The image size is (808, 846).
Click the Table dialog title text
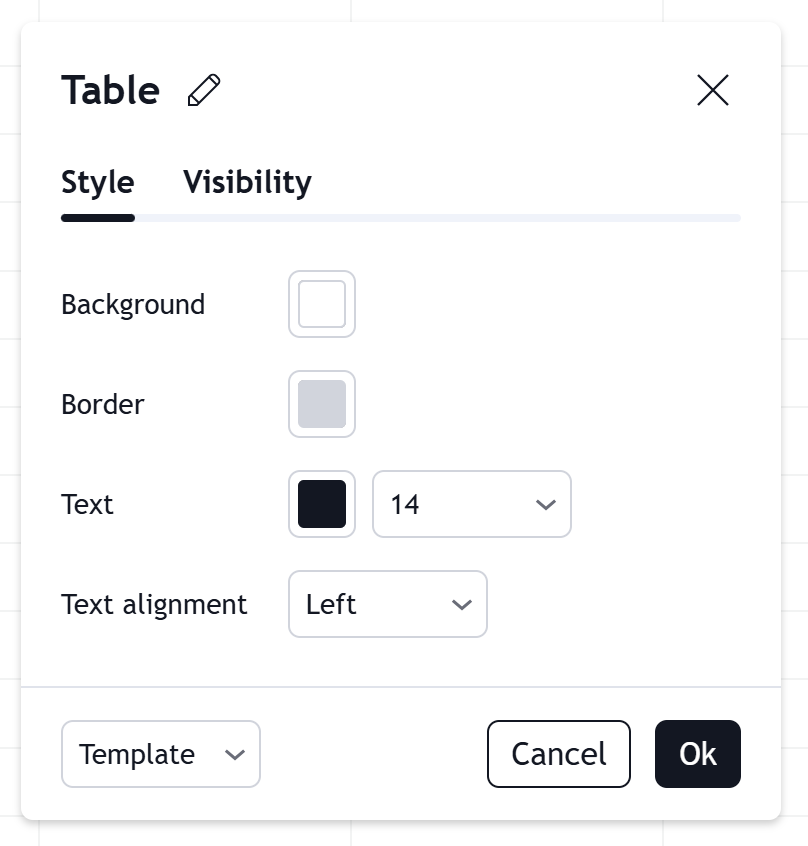tap(110, 90)
